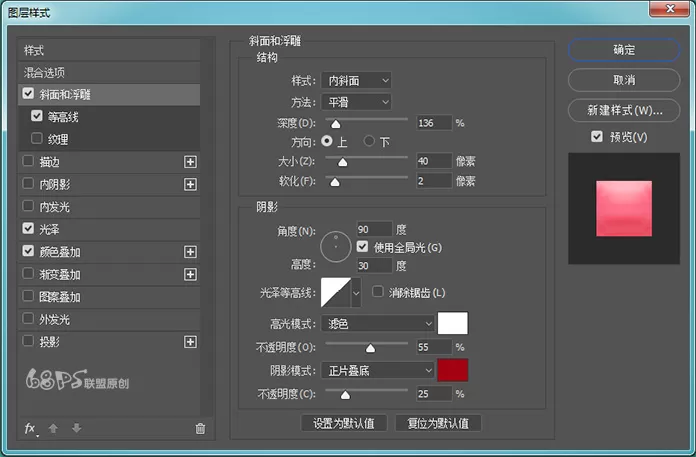Viewport: 696px width, 457px height.
Task: Open 阴影模式 dropdown showing 正片叠底
Action: [x=377, y=370]
